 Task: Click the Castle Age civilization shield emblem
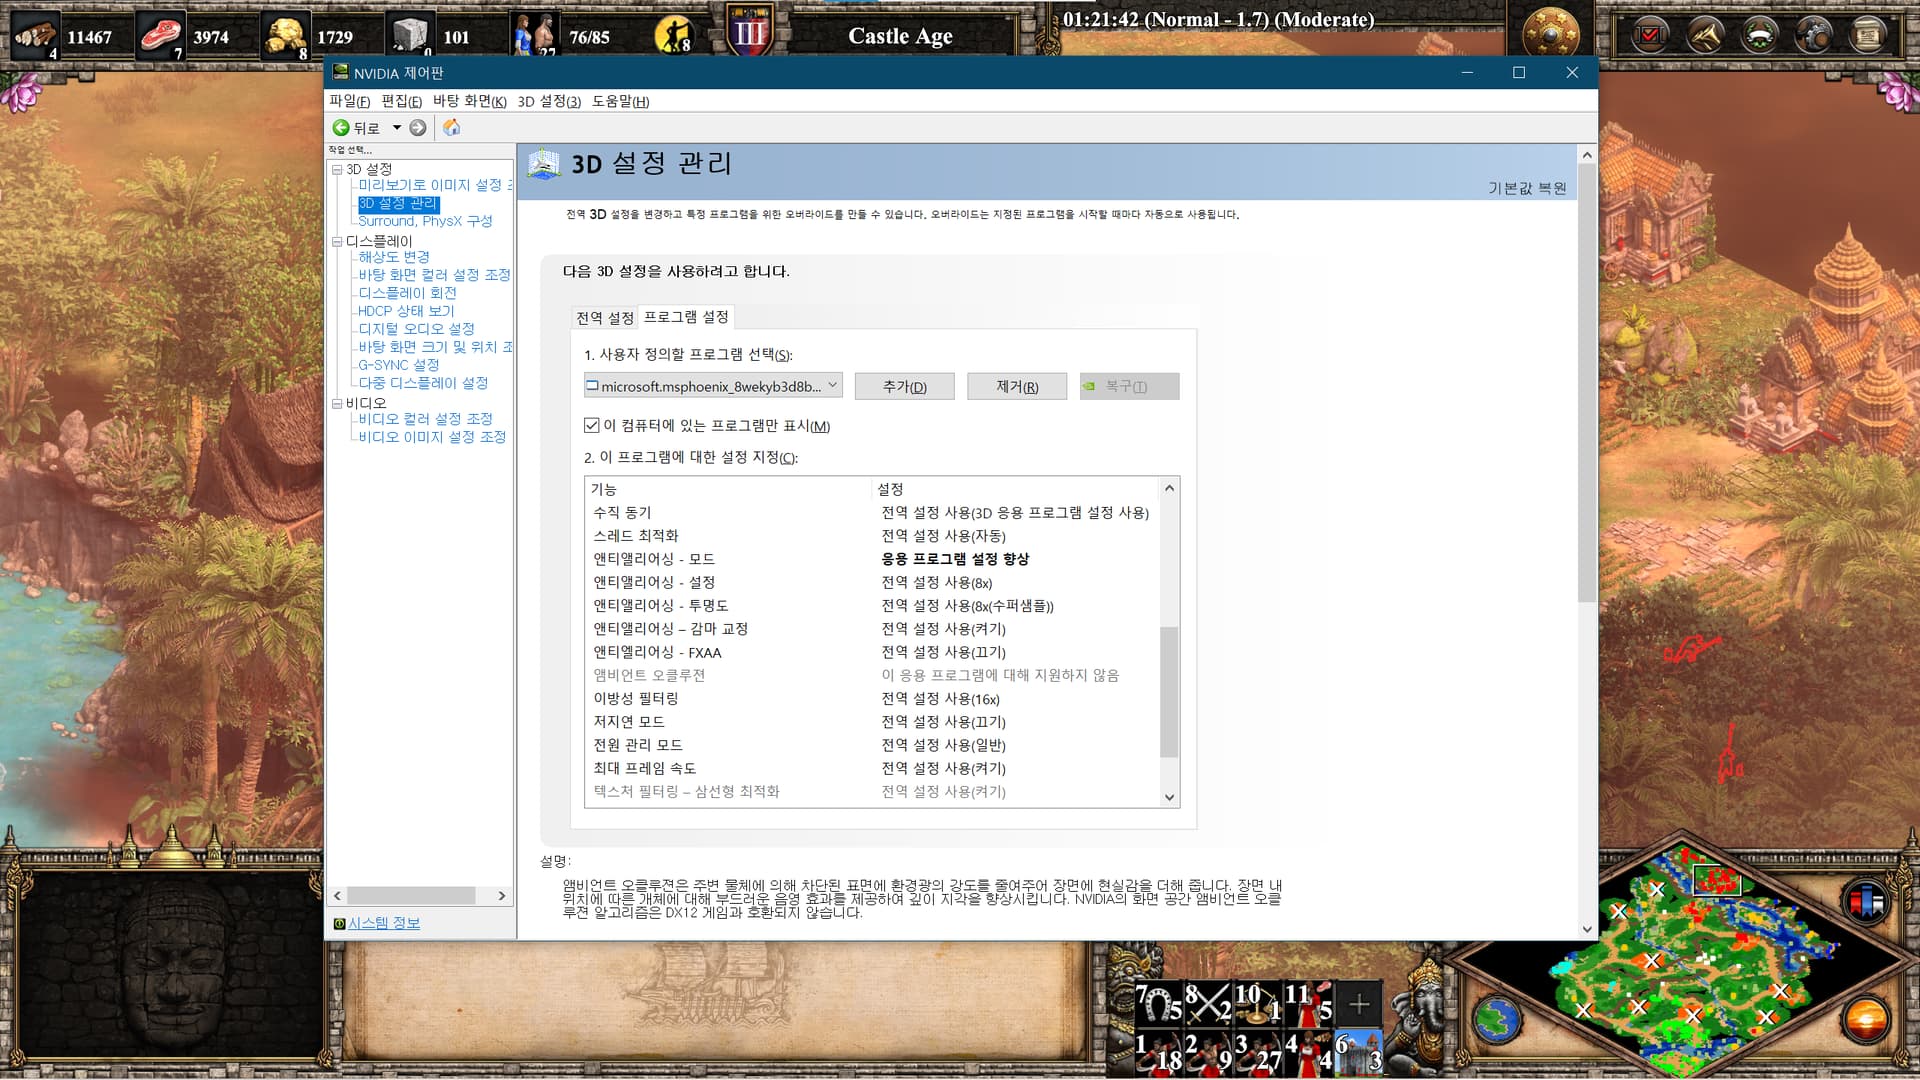[x=749, y=30]
